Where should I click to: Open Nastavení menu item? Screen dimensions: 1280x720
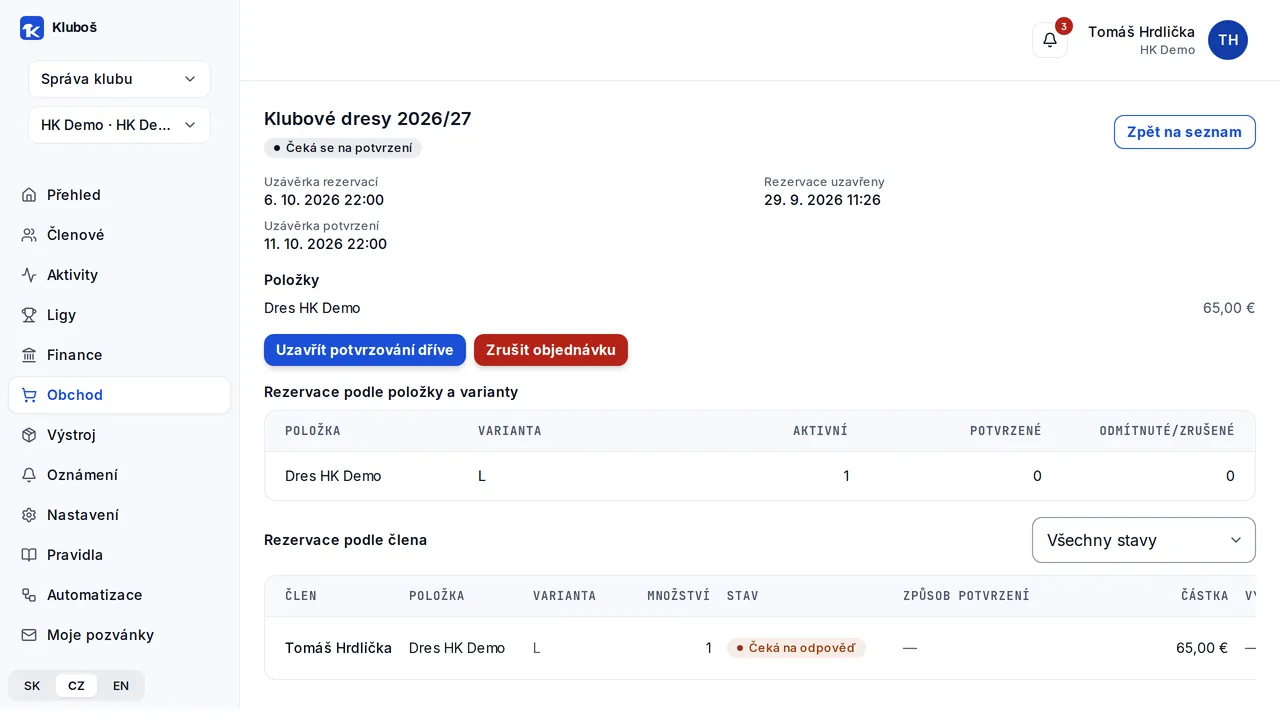tap(119, 515)
